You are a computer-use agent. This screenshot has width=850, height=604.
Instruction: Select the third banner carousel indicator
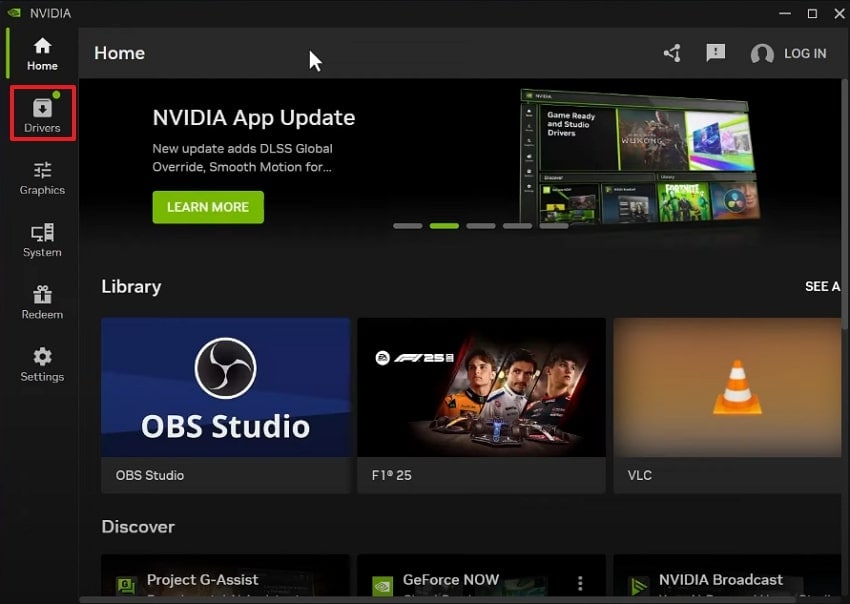click(481, 226)
